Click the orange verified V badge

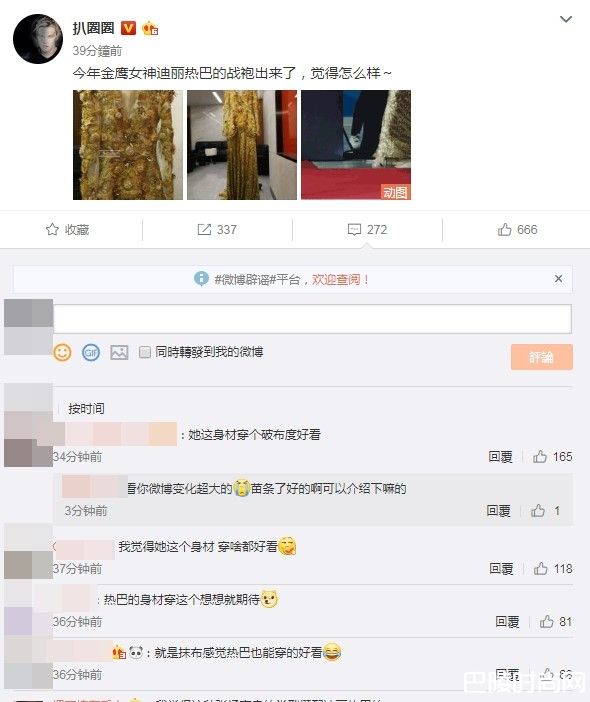point(128,28)
